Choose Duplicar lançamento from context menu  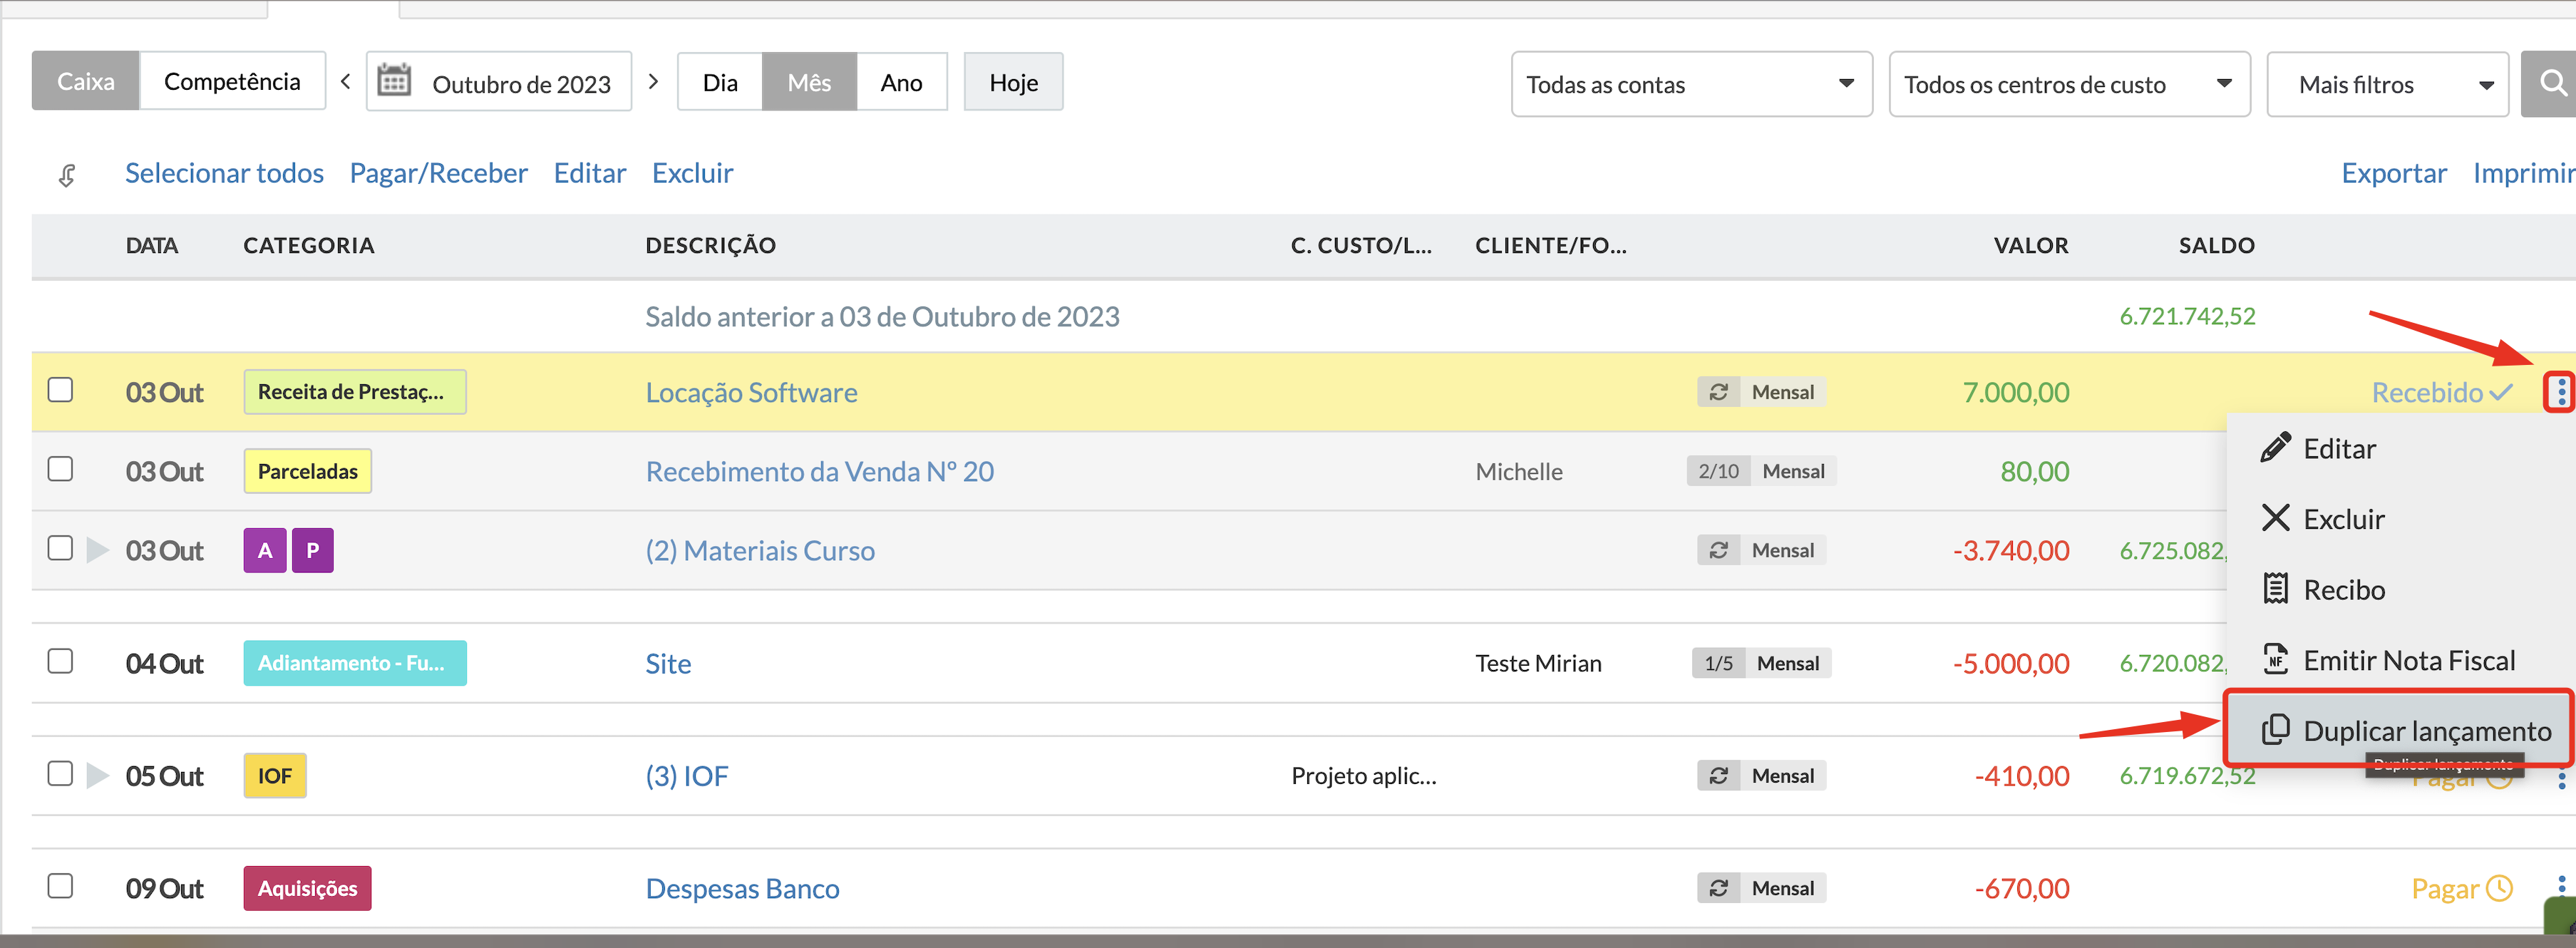click(x=2406, y=730)
